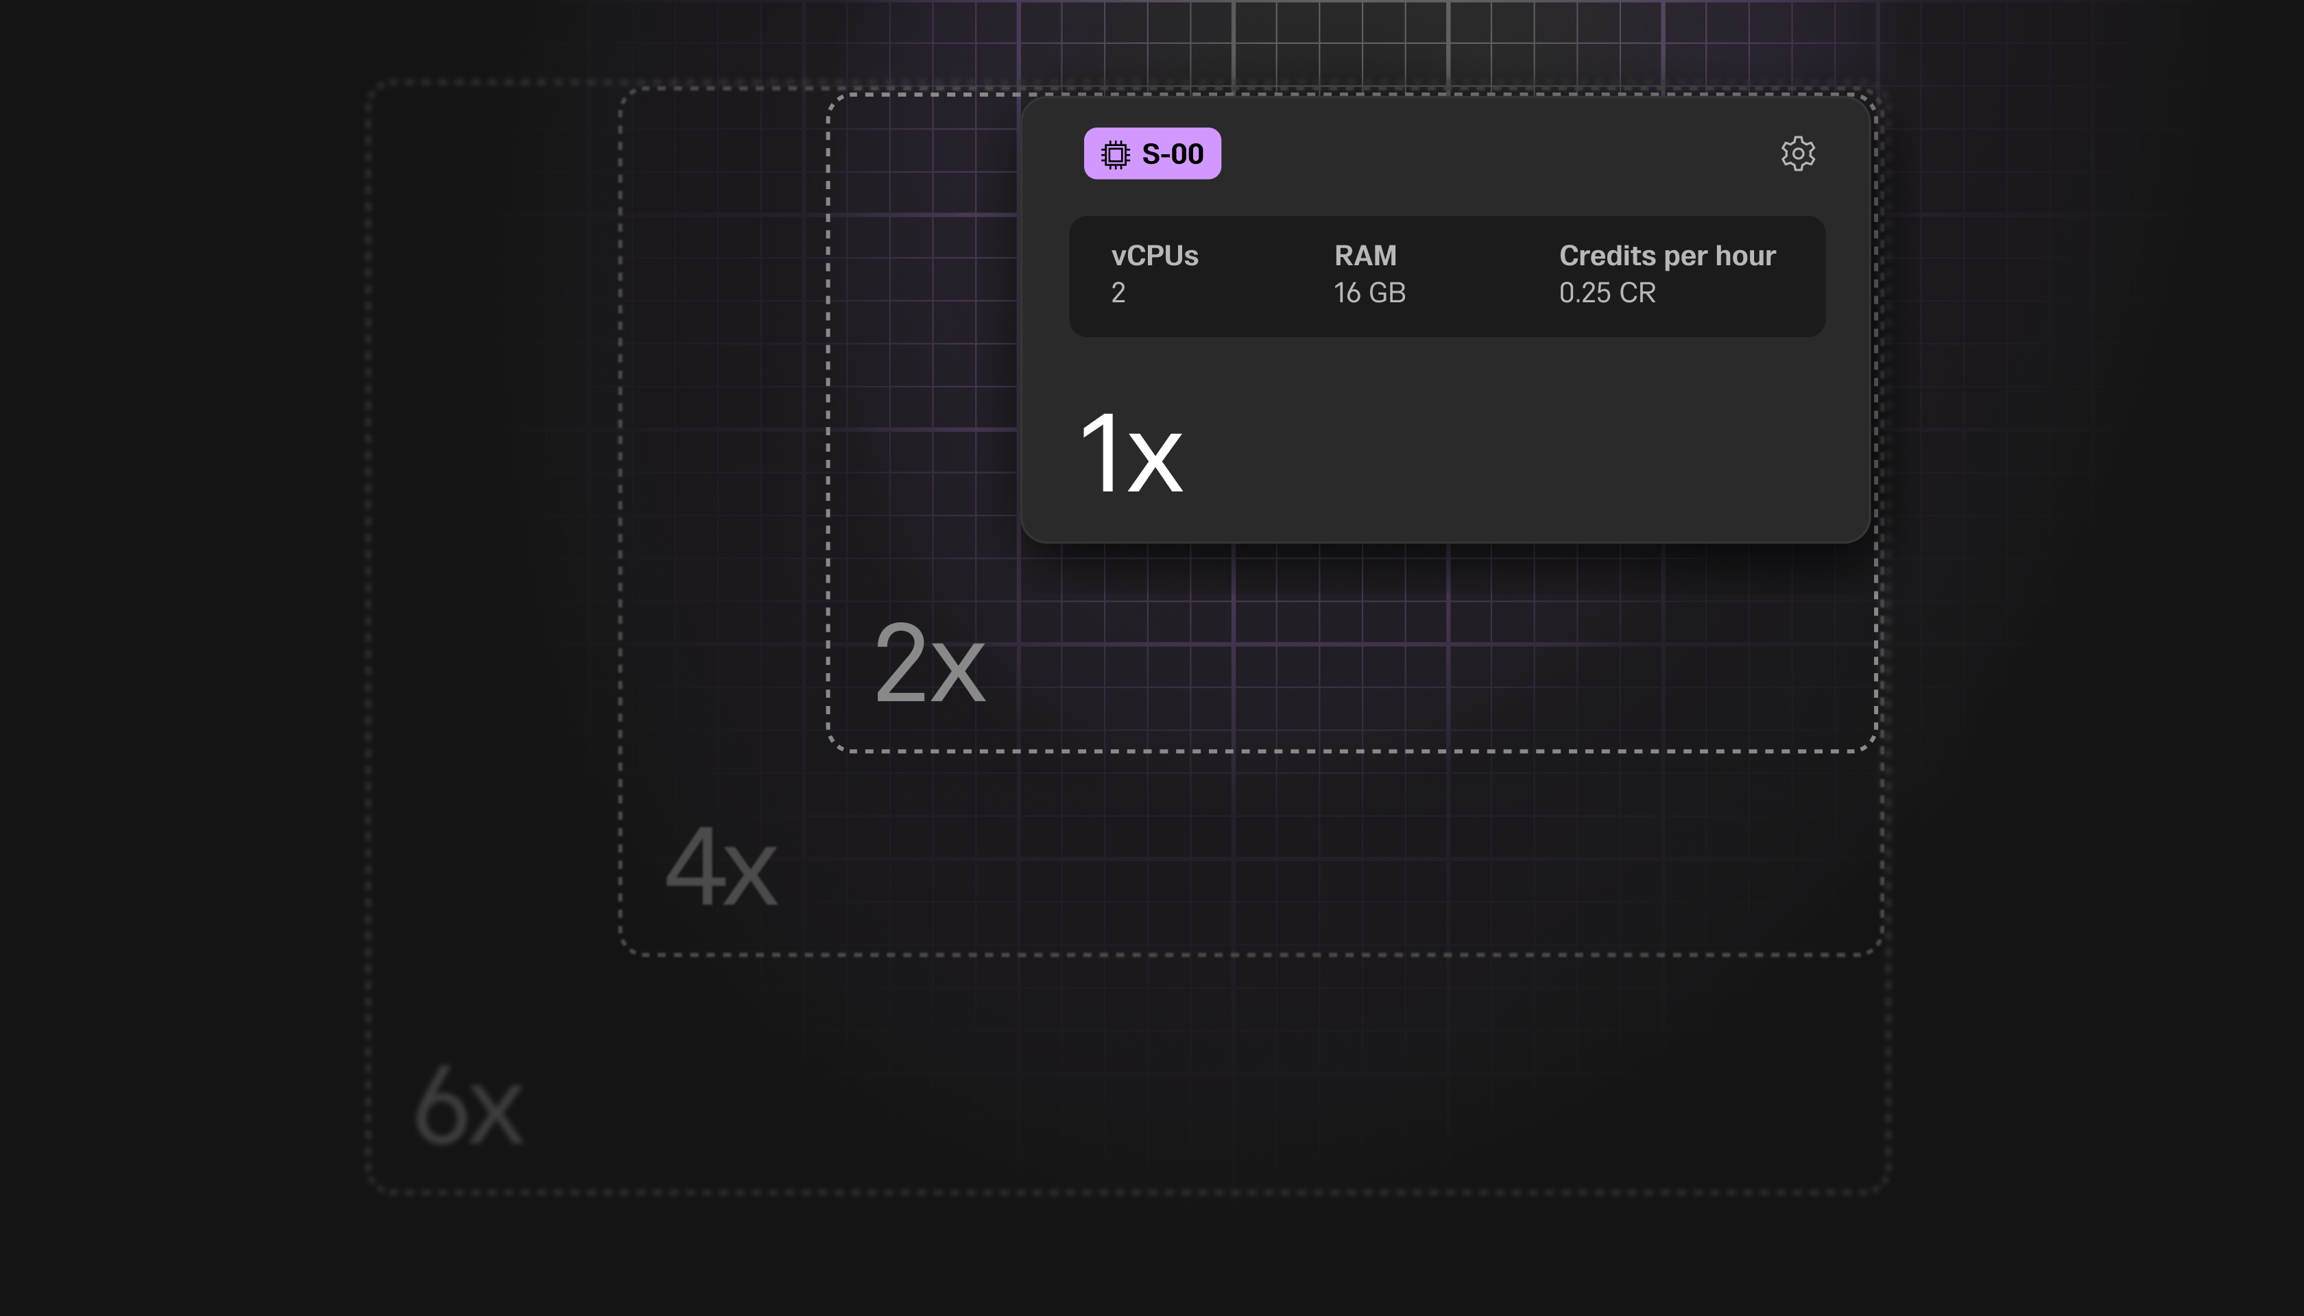Click empty area inside 6x dashed box
2304x1316 pixels.
(x=1150, y=1080)
